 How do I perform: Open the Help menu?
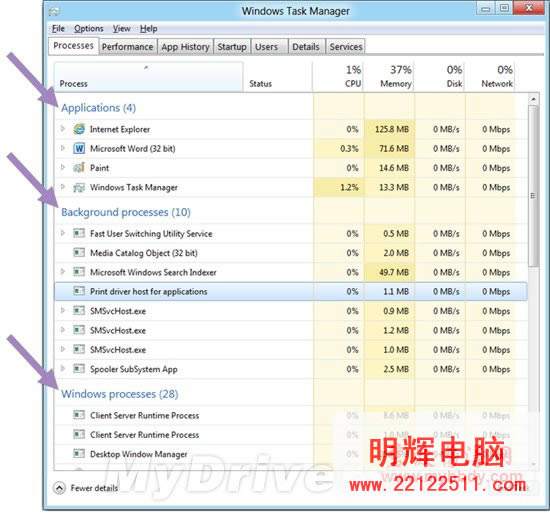(x=149, y=29)
